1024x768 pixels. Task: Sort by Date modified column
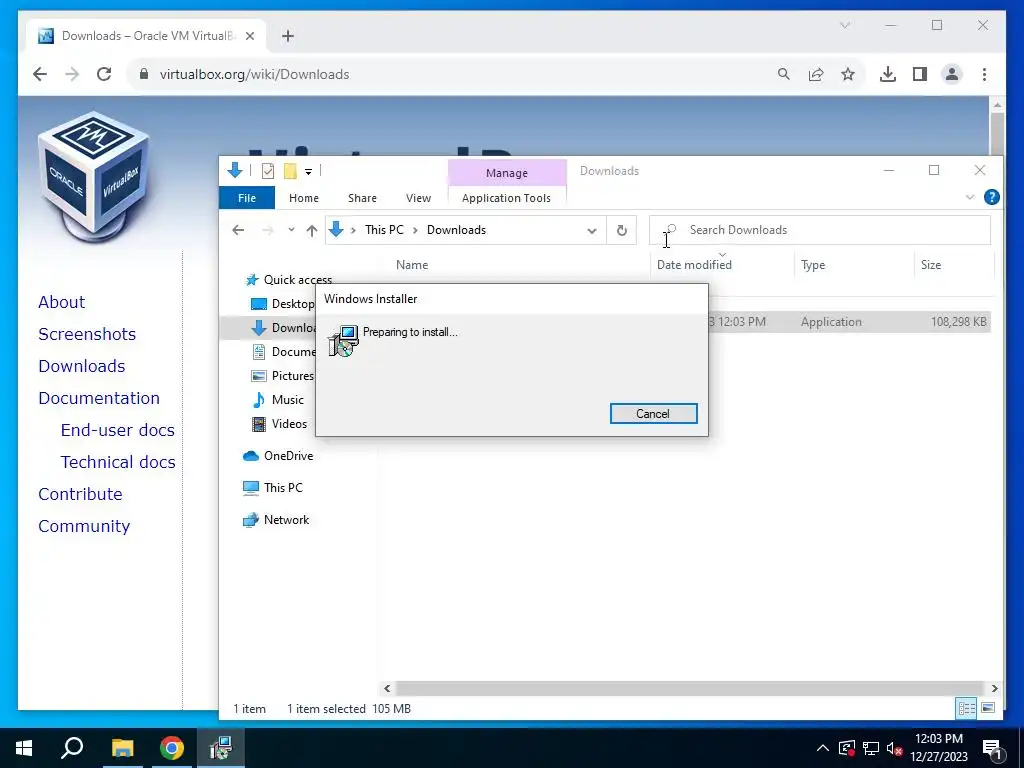pos(694,265)
